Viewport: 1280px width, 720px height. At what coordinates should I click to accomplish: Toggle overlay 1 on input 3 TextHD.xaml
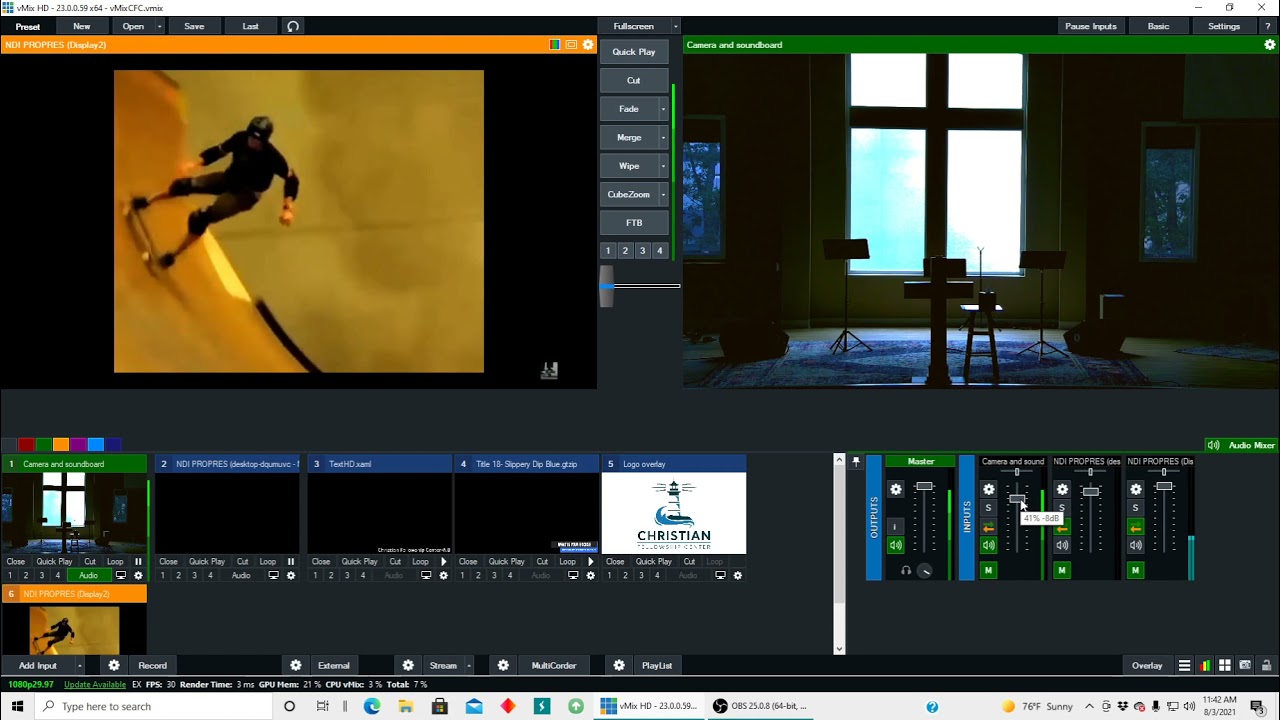[315, 576]
